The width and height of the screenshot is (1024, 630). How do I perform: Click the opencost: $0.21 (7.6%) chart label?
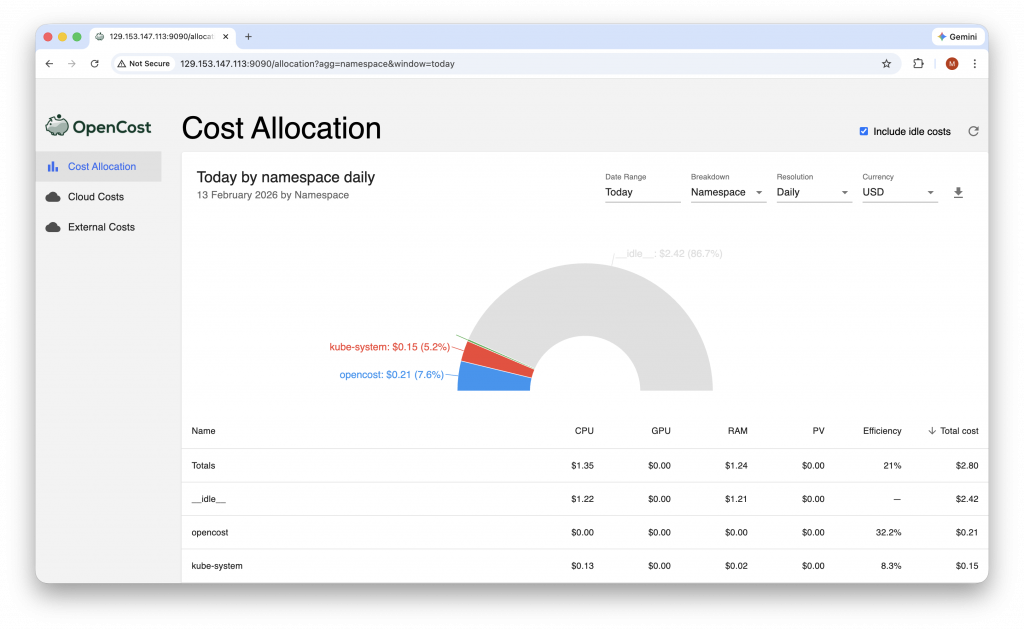tap(391, 375)
